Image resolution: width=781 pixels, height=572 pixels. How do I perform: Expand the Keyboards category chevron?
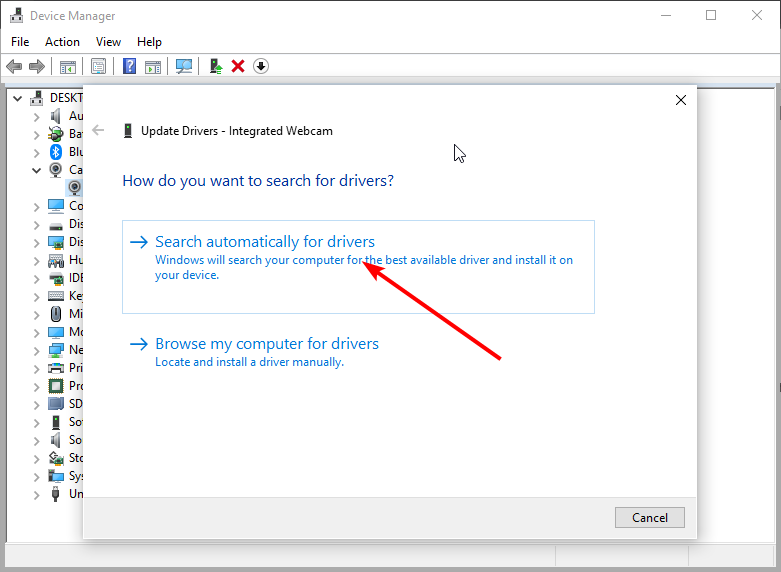[x=36, y=296]
